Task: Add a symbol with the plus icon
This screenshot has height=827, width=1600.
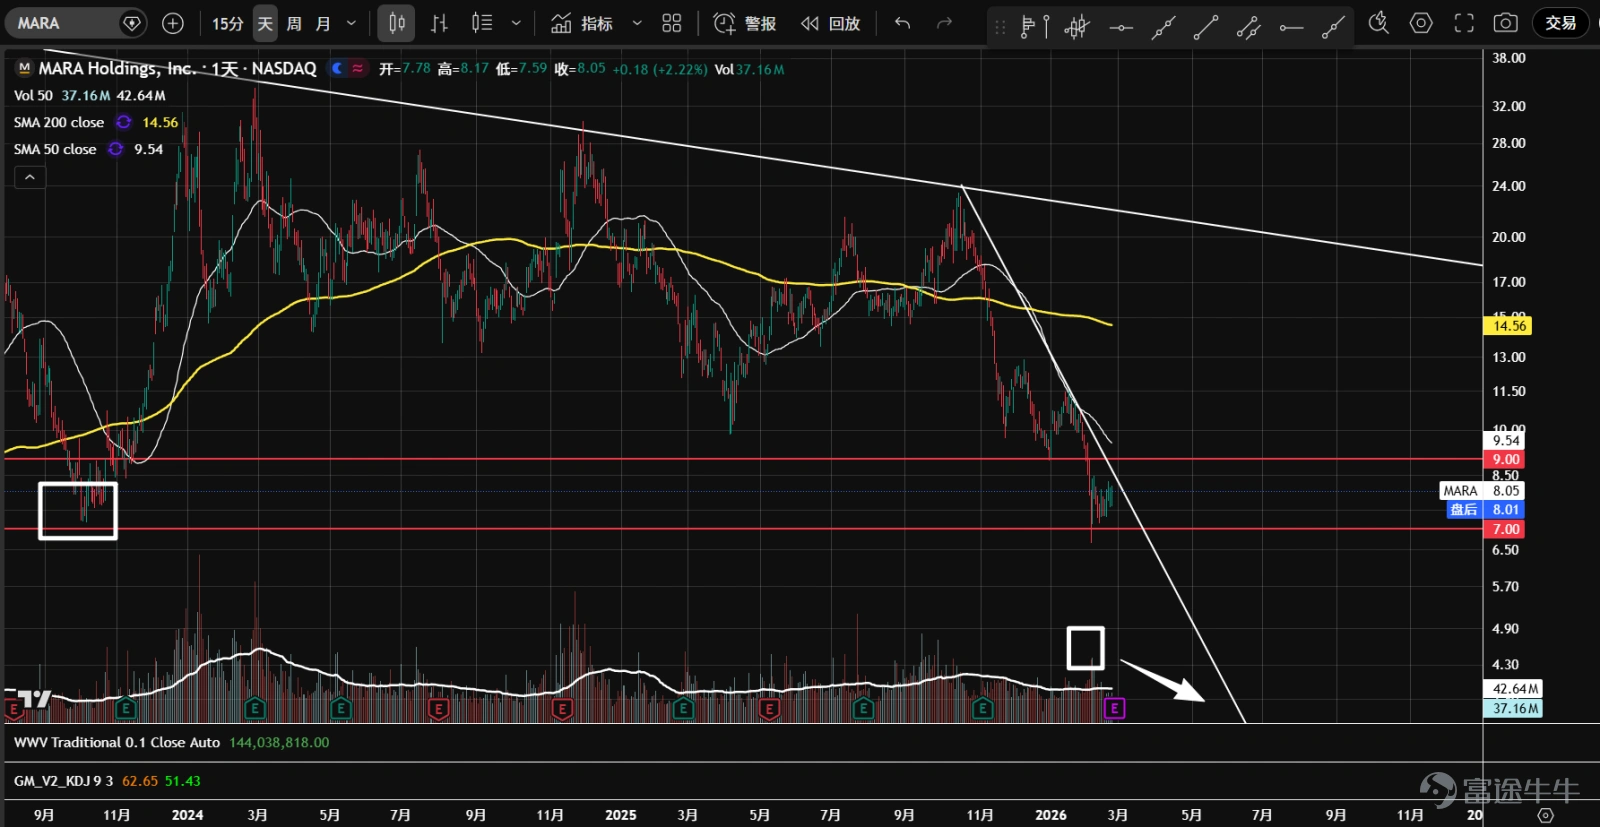Action: pyautogui.click(x=173, y=23)
